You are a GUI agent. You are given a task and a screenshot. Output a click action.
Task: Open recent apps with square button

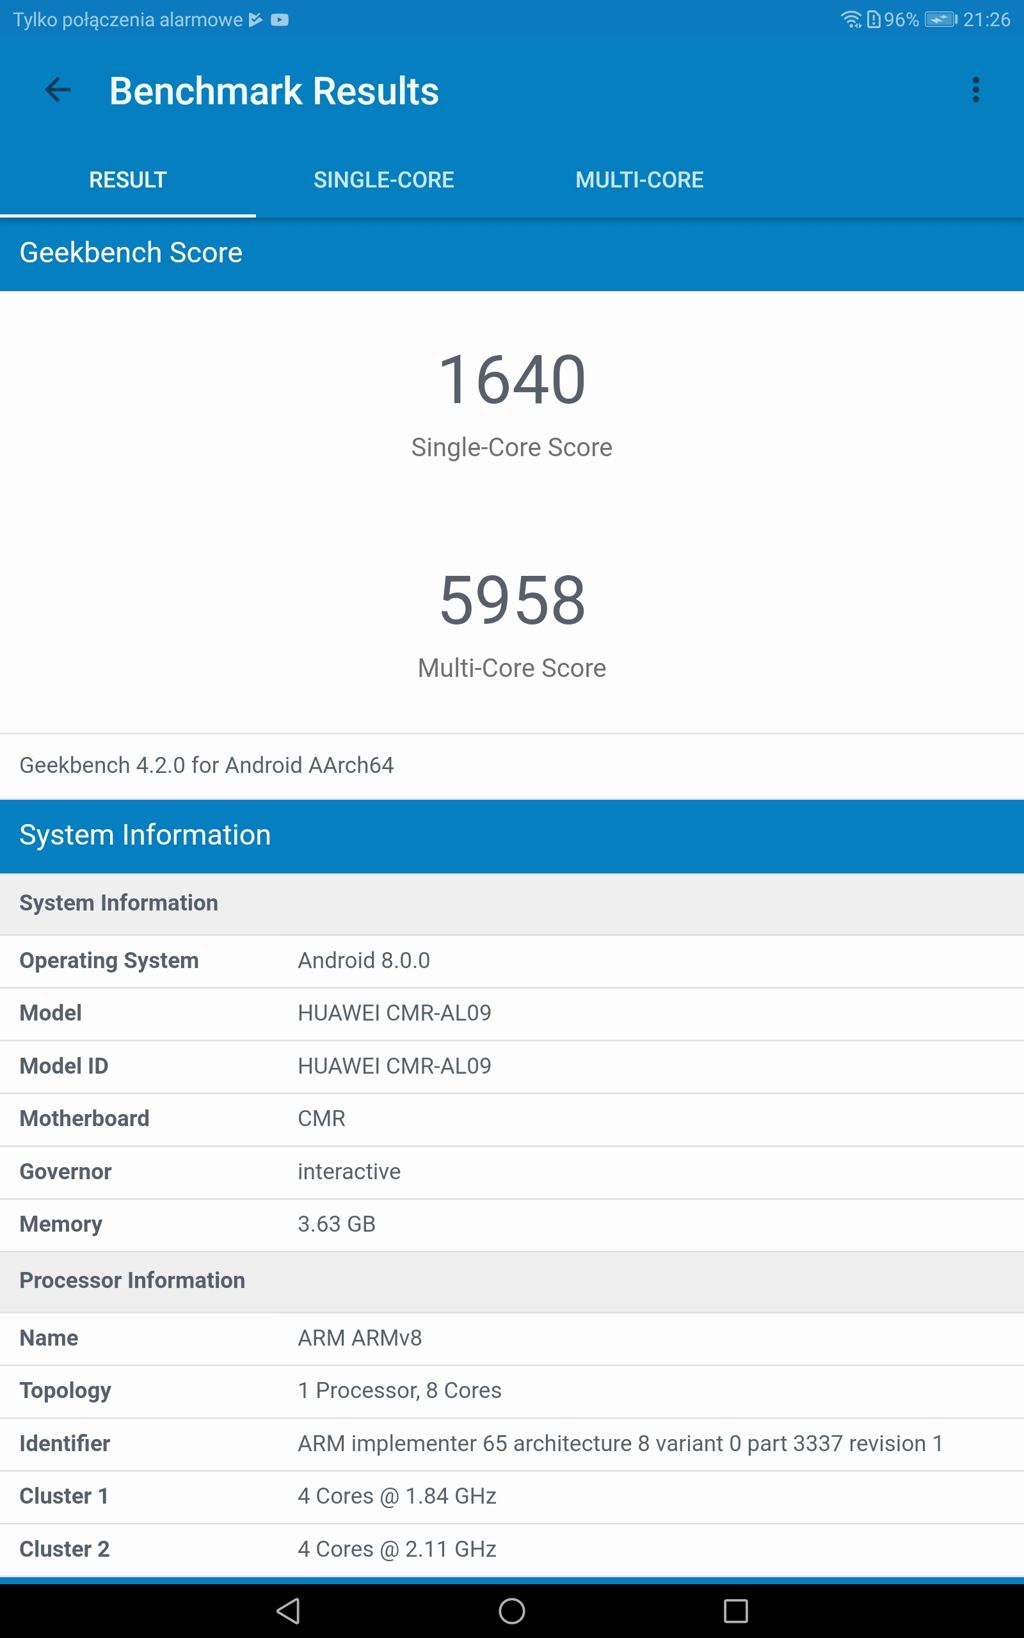pyautogui.click(x=735, y=1610)
